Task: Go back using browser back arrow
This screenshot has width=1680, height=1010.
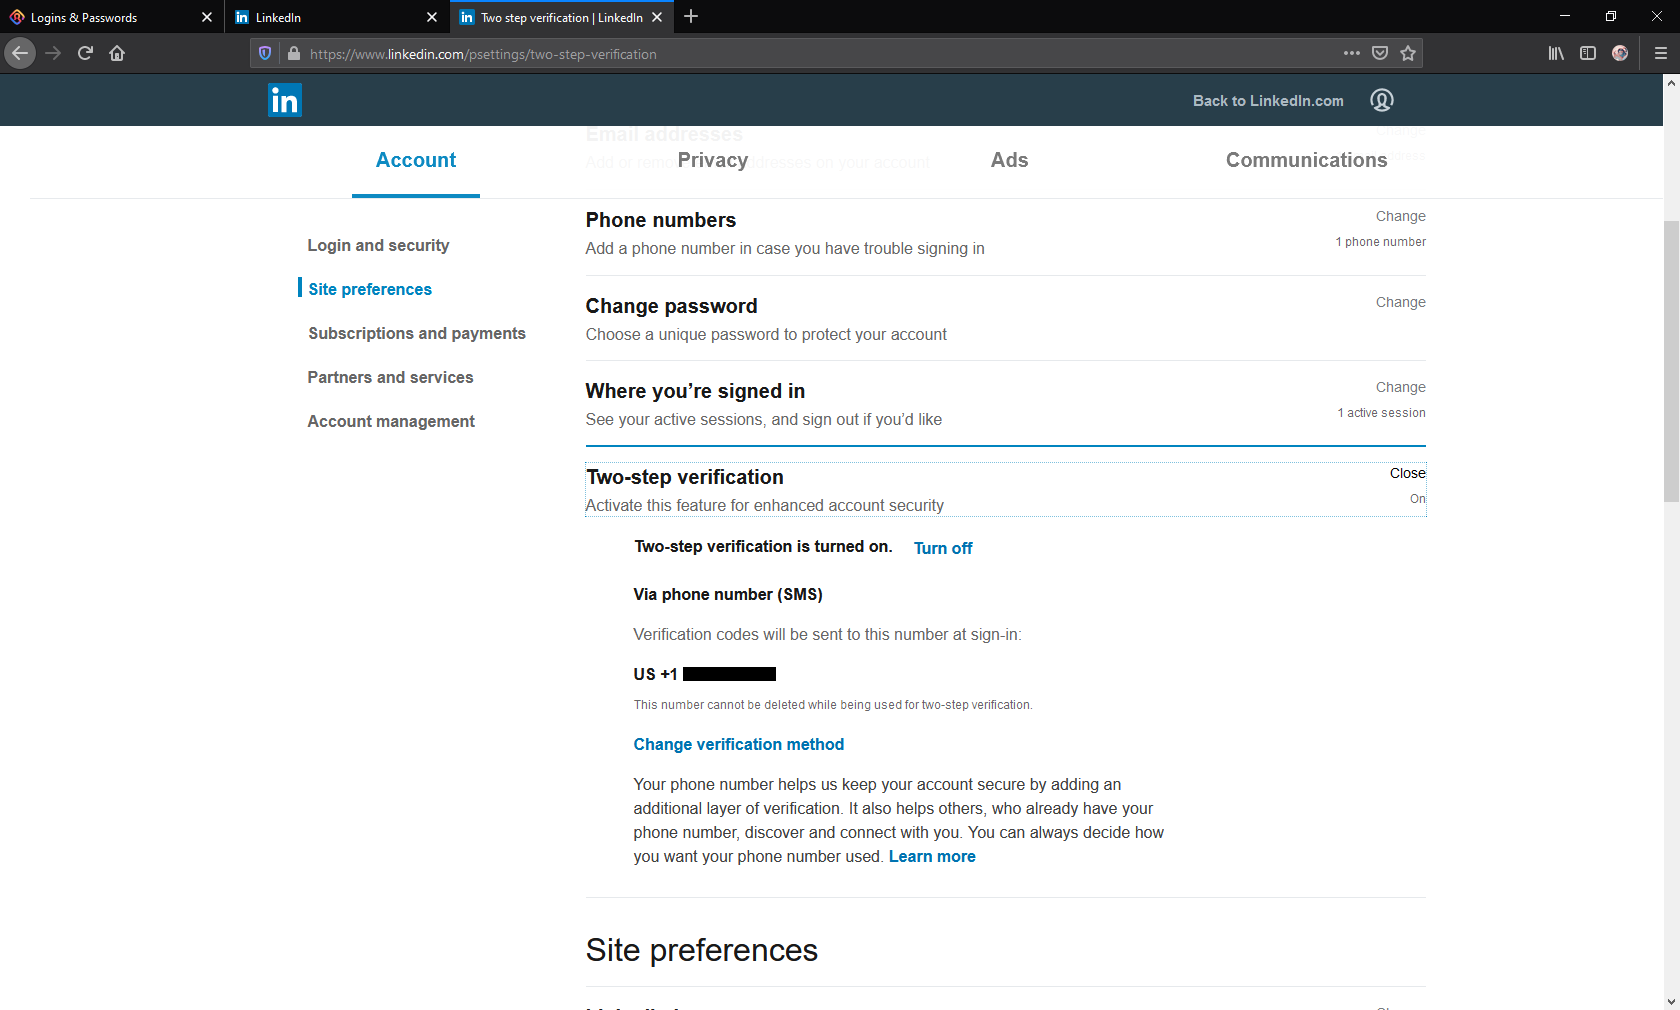Action: pos(20,53)
